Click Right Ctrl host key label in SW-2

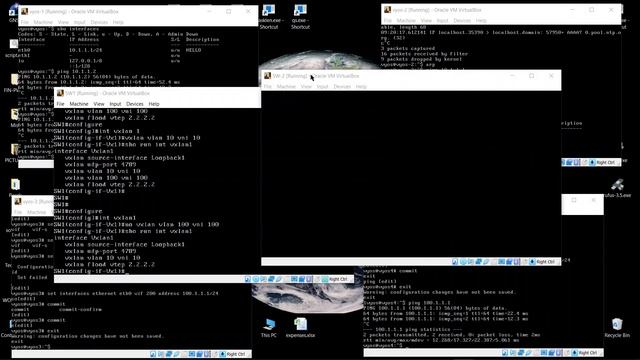pyautogui.click(x=546, y=262)
